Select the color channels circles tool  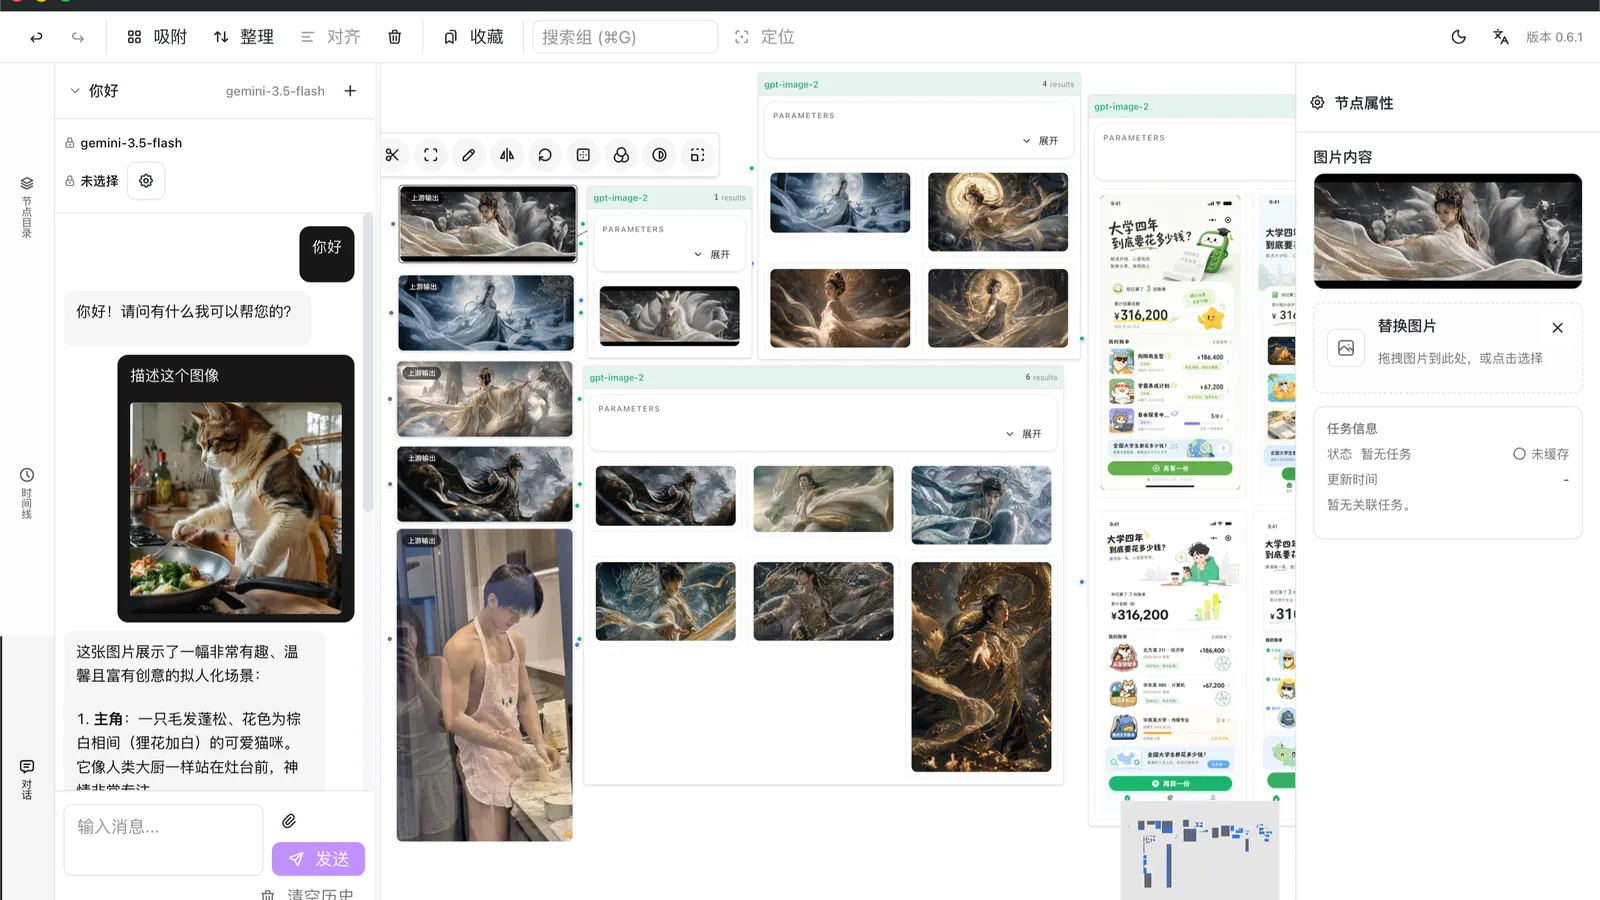(621, 155)
